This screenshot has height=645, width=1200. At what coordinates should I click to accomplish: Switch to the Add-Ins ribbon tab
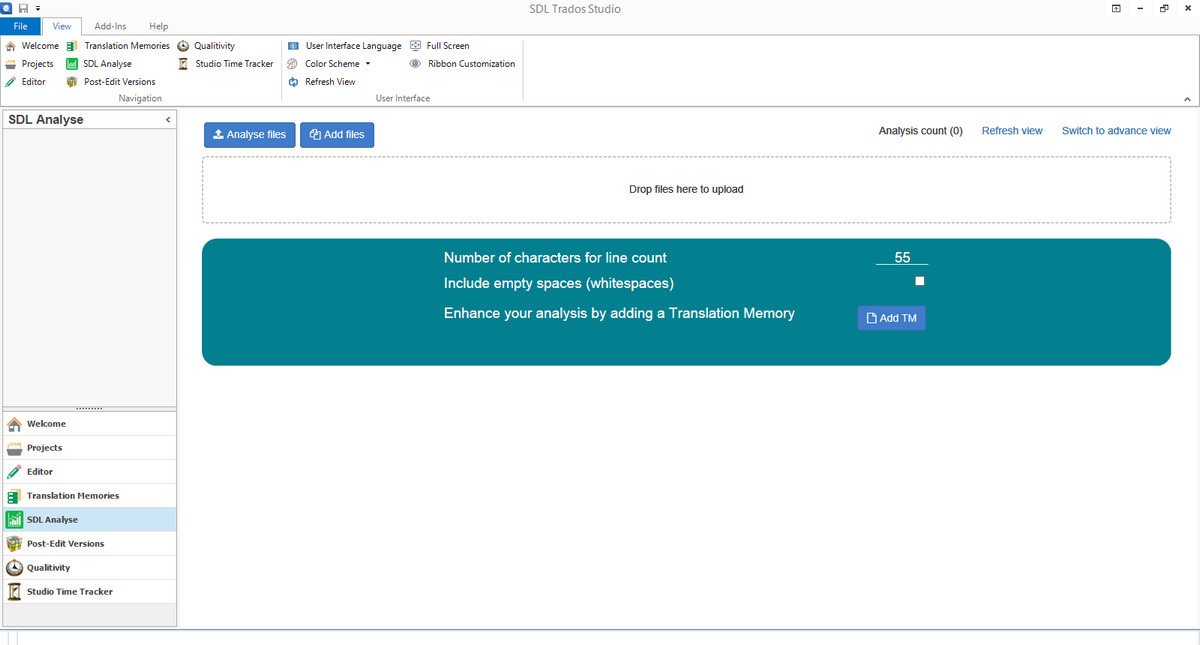point(110,26)
